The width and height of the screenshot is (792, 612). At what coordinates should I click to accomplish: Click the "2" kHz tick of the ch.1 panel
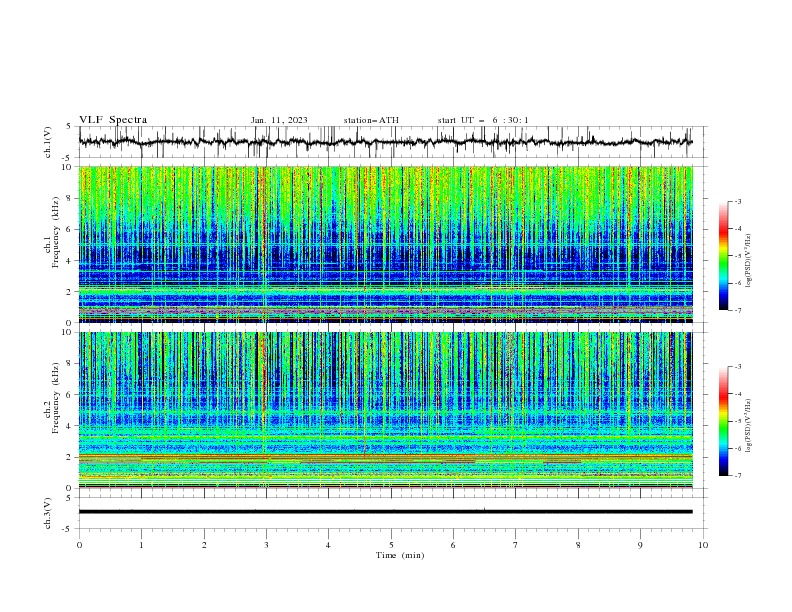71,291
